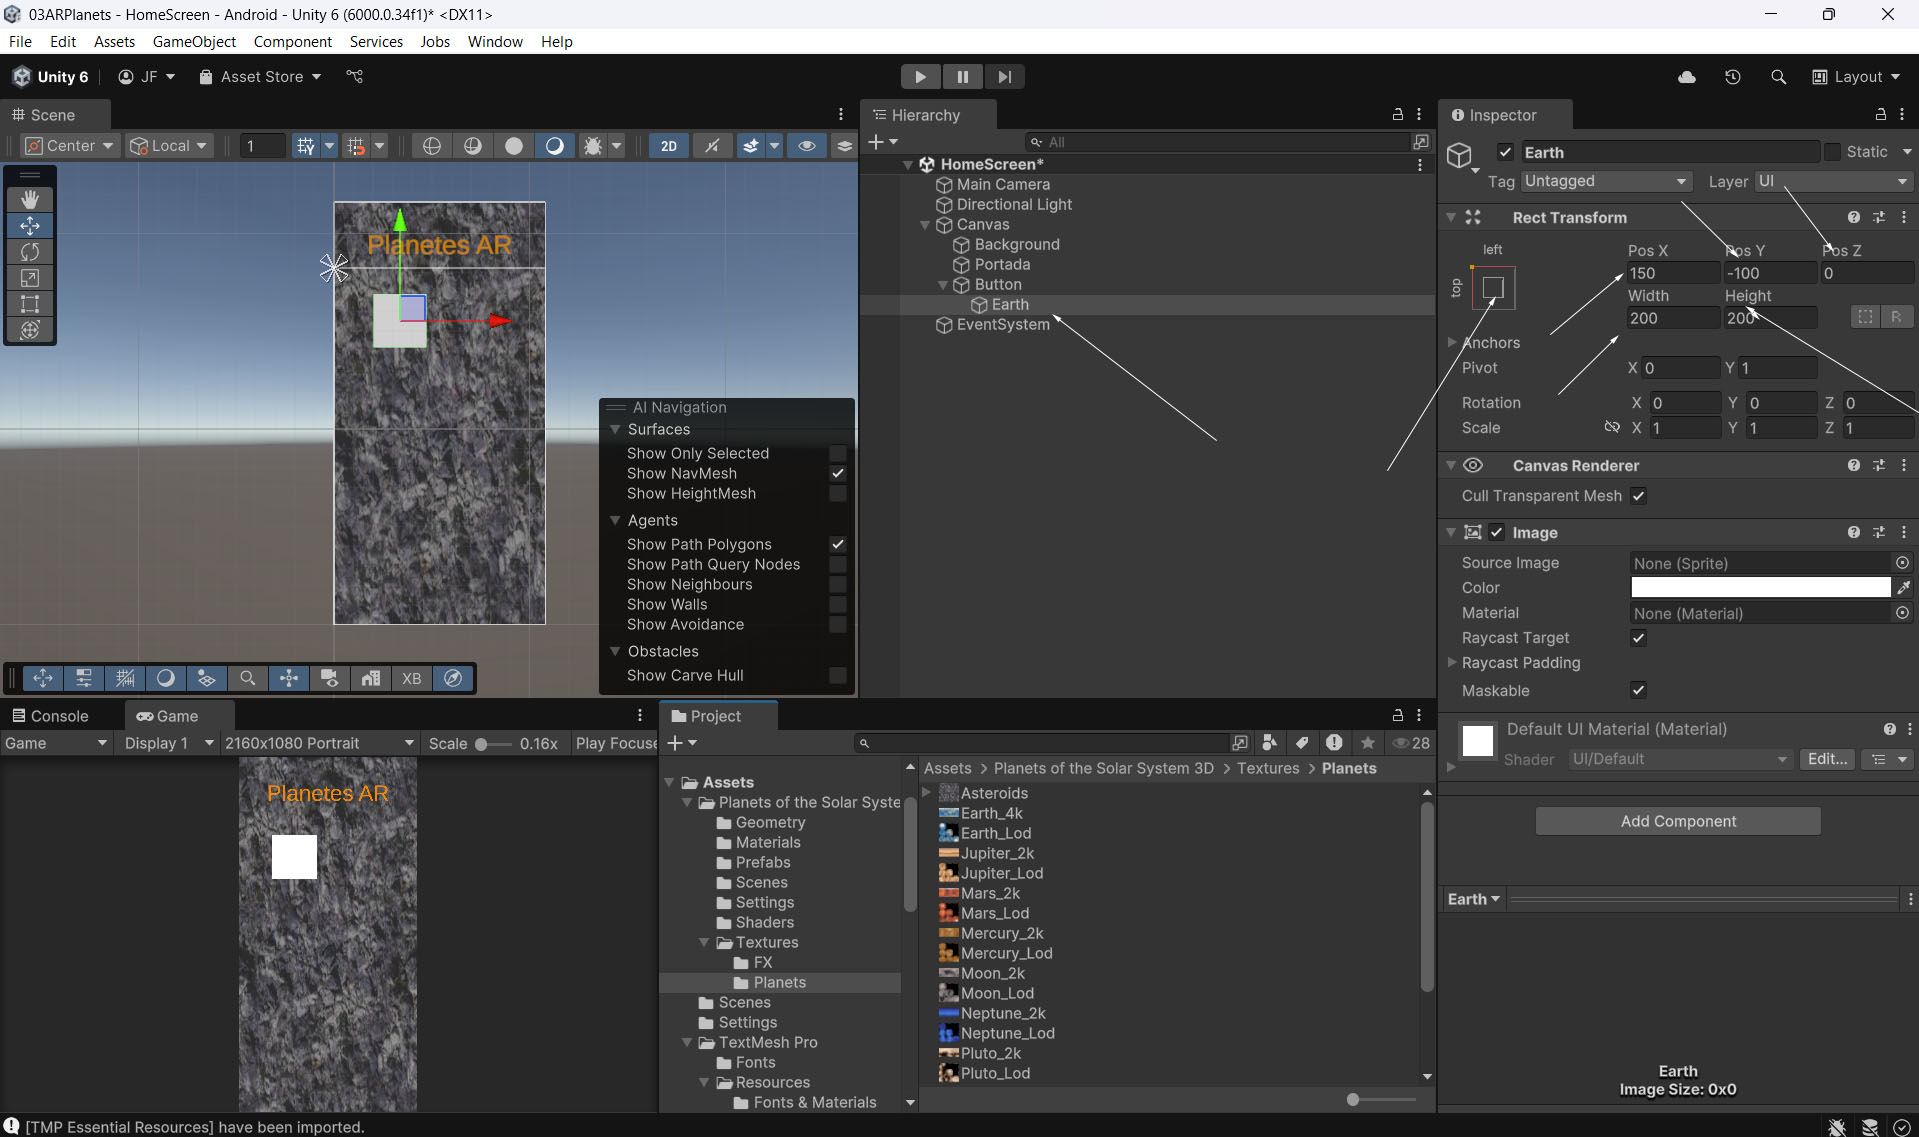1919x1137 pixels.
Task: Open the GameObject menu
Action: tap(194, 42)
